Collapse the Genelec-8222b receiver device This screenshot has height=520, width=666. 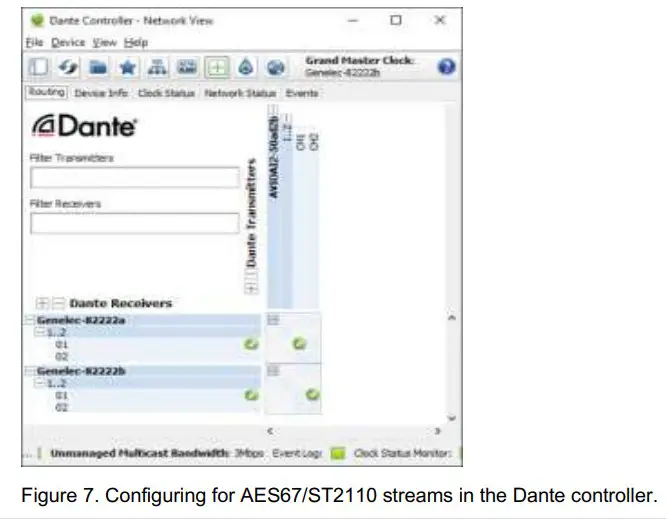click(30, 371)
